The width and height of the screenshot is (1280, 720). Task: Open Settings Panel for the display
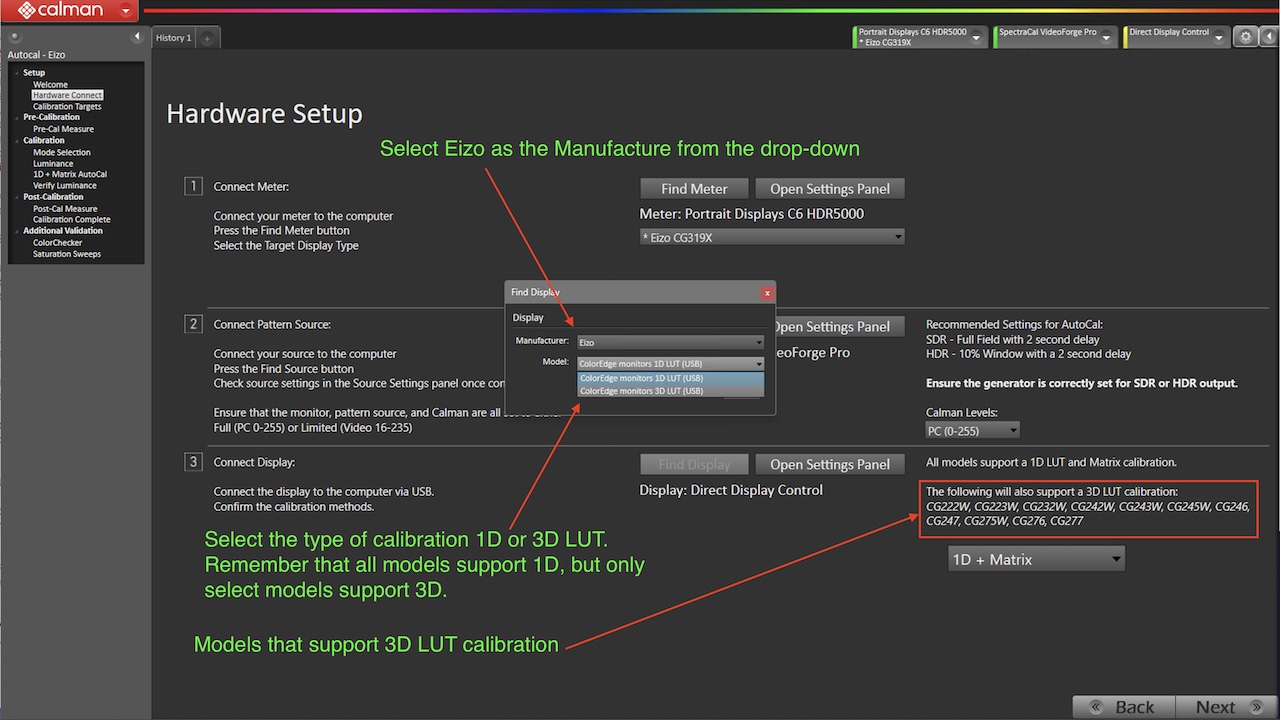830,464
